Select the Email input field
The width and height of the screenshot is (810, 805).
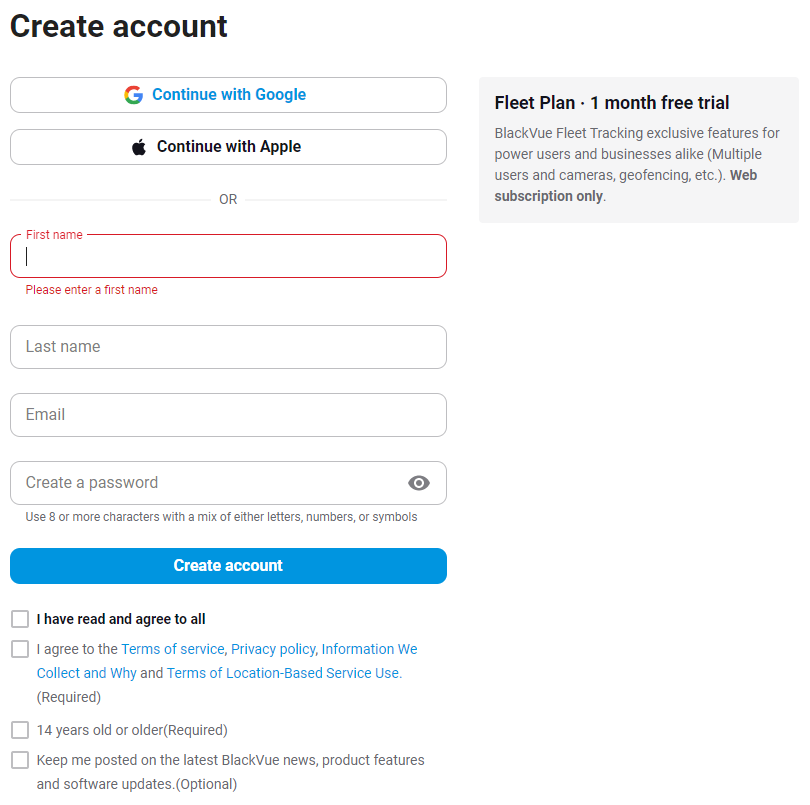(228, 415)
